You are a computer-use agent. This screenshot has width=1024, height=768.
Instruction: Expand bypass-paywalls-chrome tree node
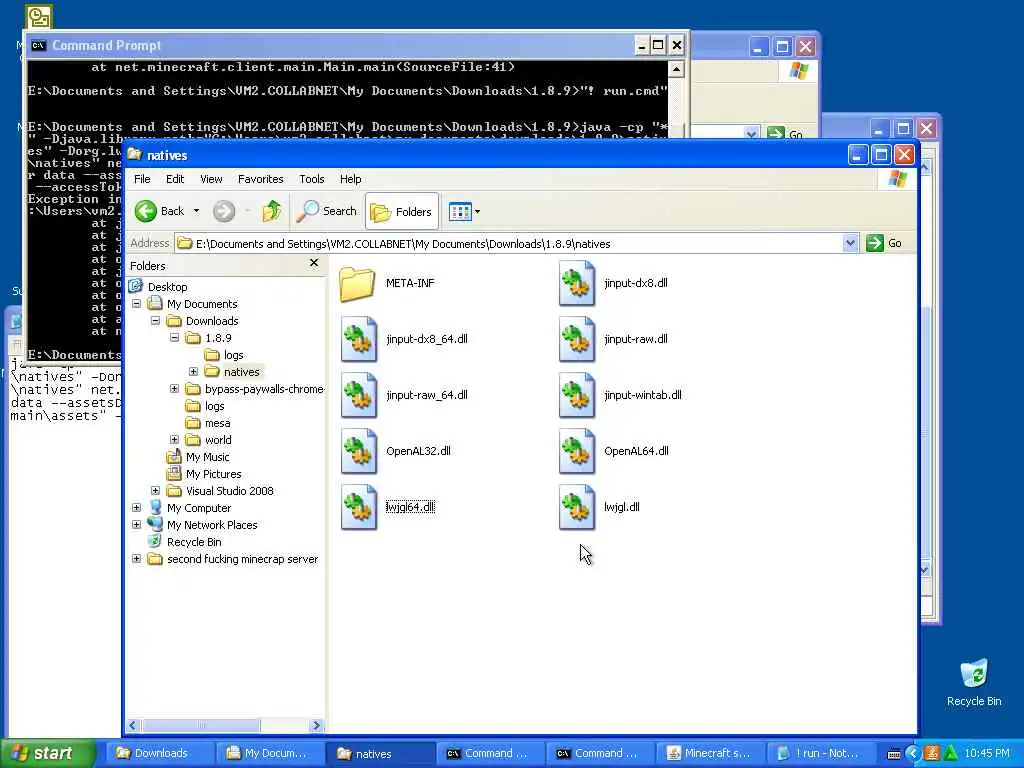tap(174, 389)
